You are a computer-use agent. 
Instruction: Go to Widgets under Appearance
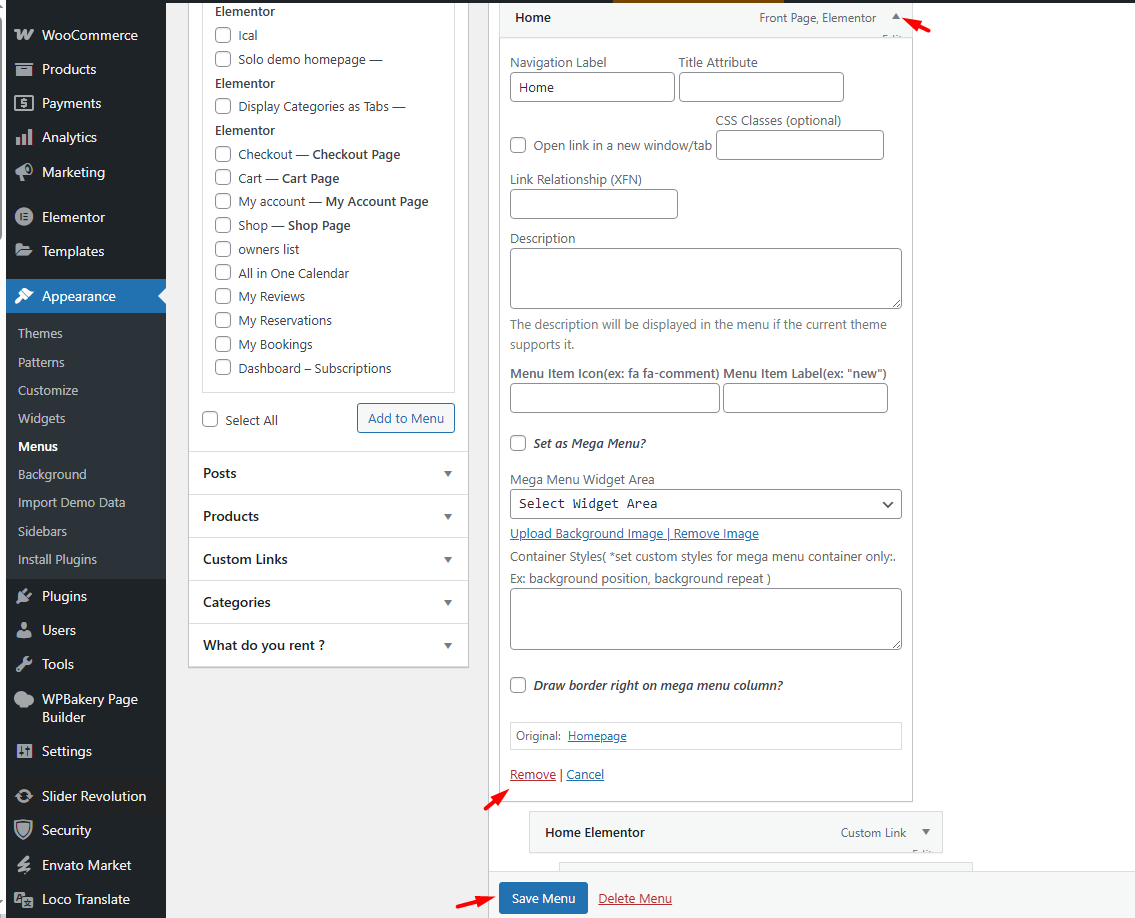tap(42, 418)
